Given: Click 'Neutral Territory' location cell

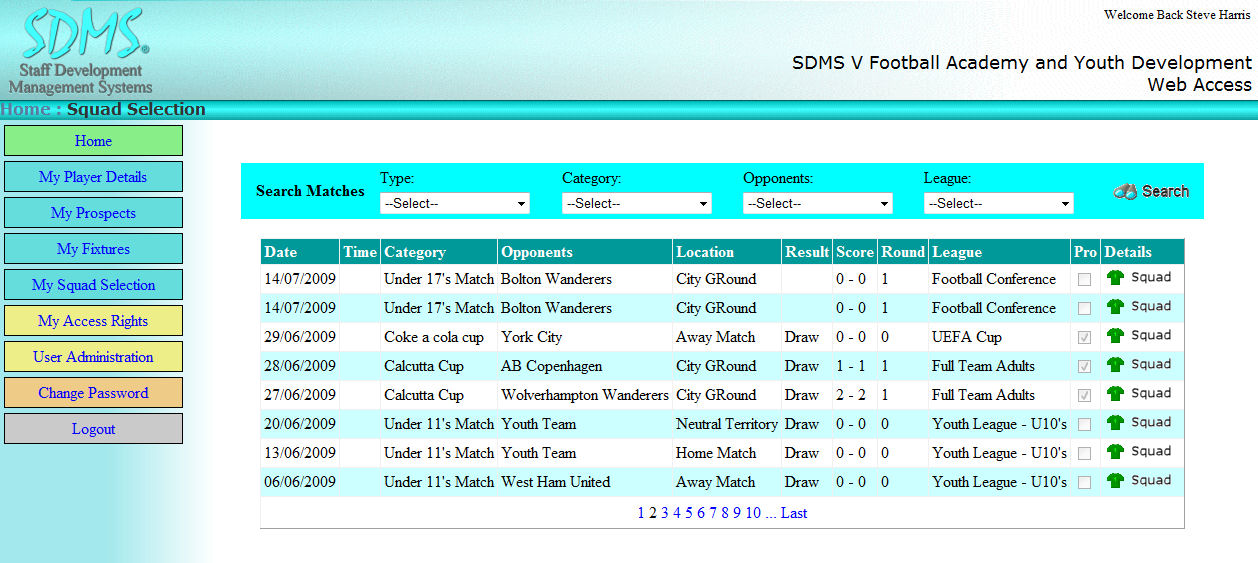Looking at the screenshot, I should tap(727, 424).
